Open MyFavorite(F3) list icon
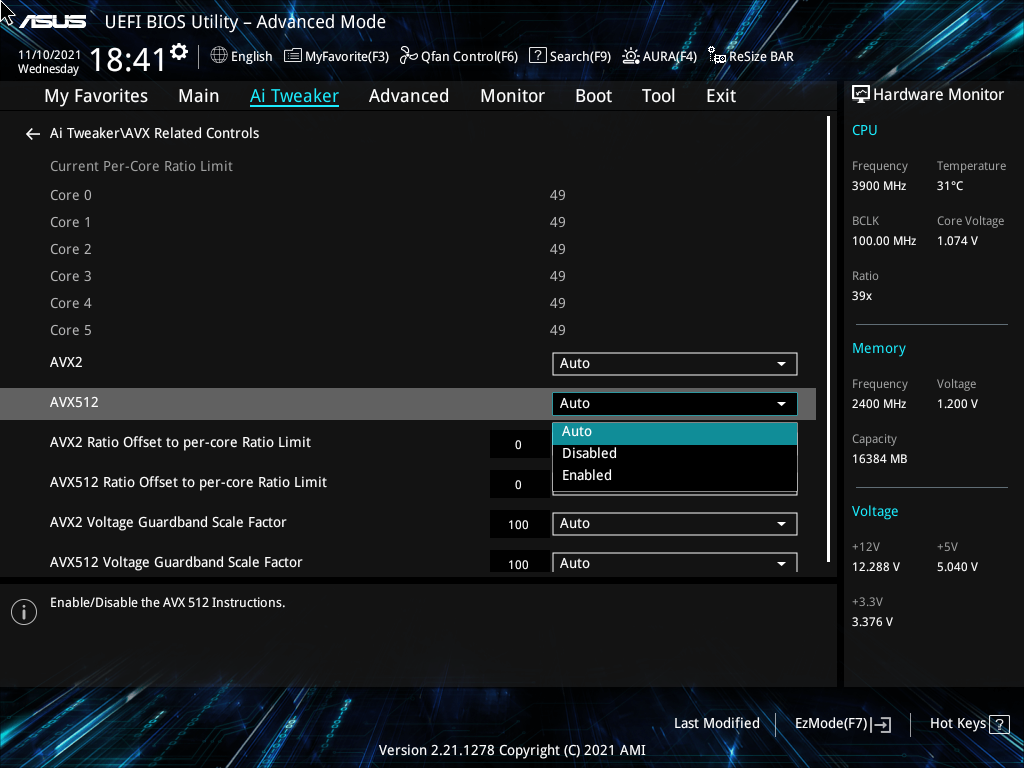 (293, 56)
